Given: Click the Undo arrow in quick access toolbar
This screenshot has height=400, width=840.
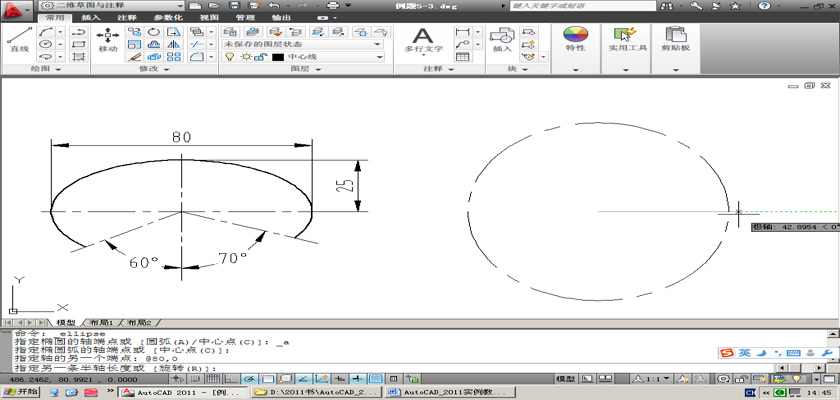Looking at the screenshot, I should 274,5.
